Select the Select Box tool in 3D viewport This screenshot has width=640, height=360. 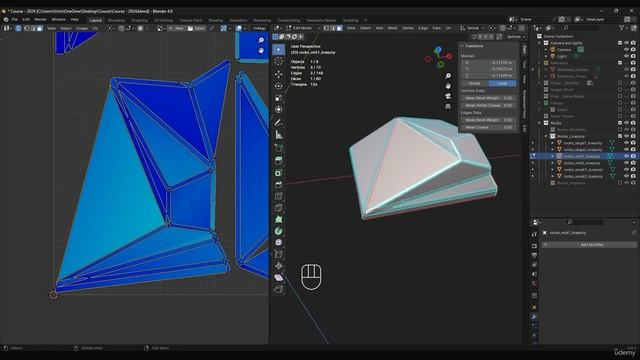point(279,49)
